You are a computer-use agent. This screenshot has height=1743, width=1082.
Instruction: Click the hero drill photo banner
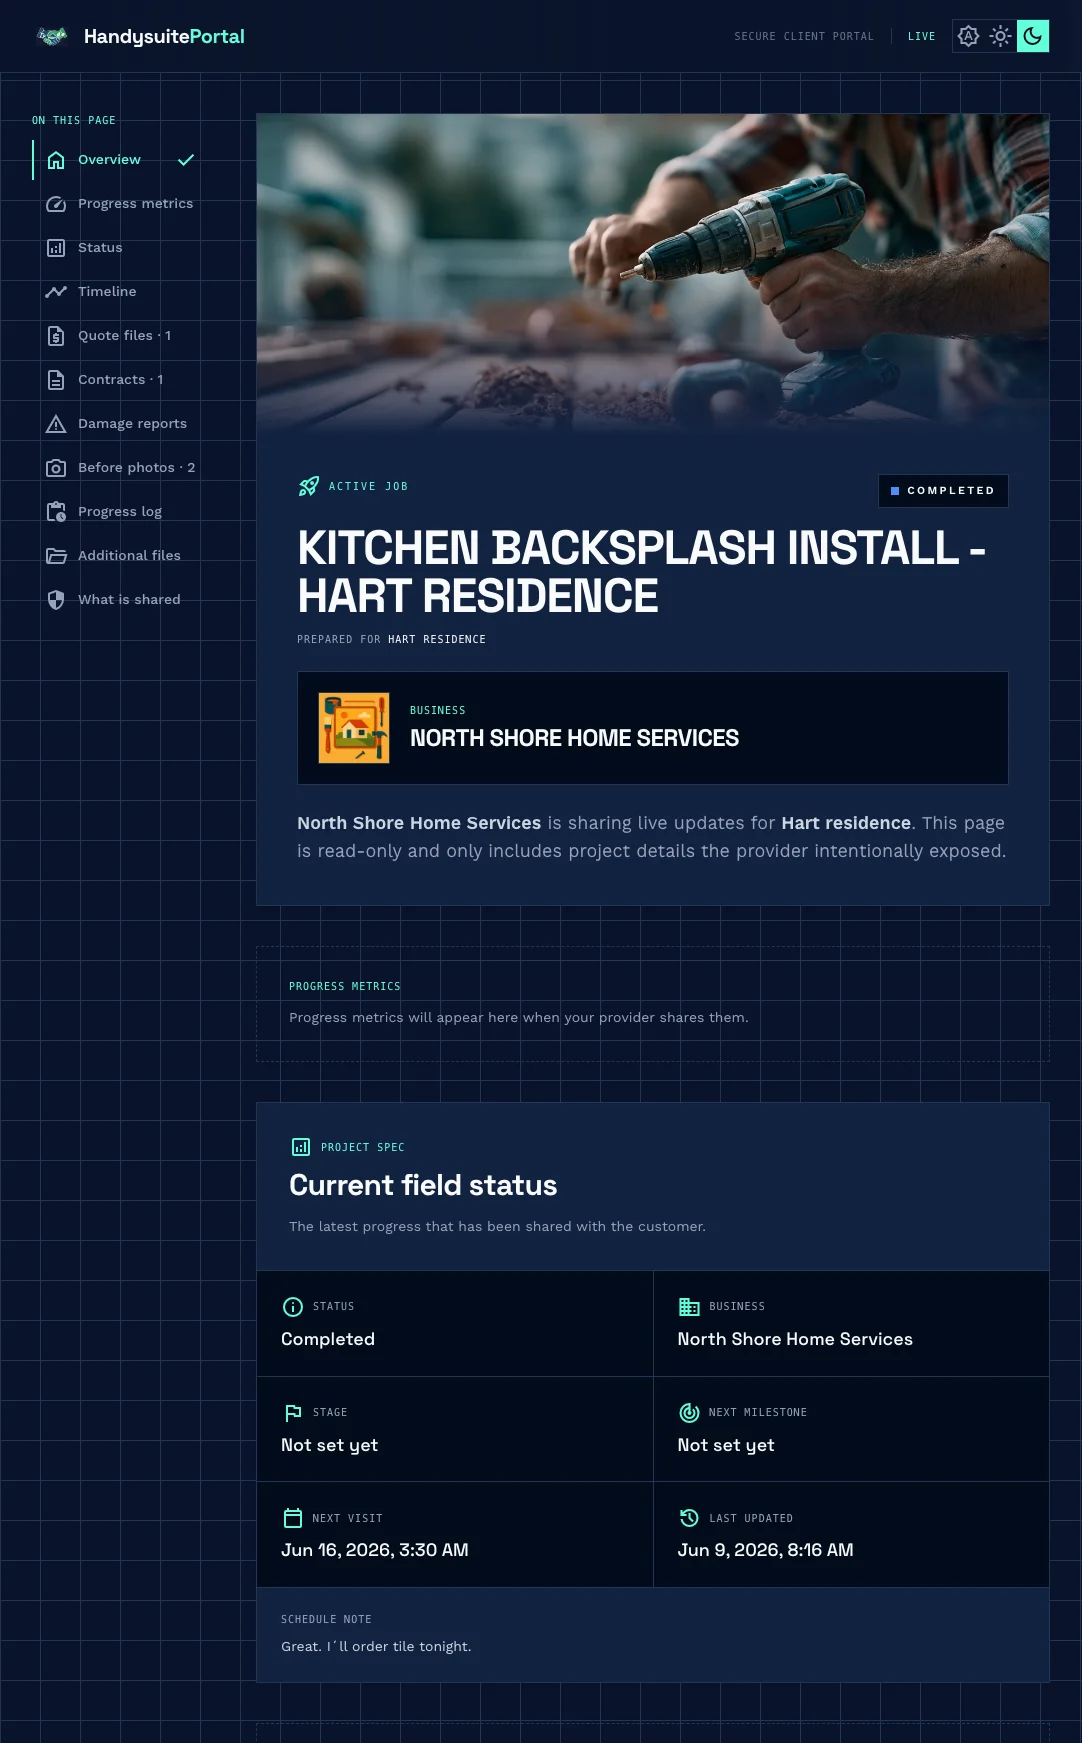[x=653, y=273]
